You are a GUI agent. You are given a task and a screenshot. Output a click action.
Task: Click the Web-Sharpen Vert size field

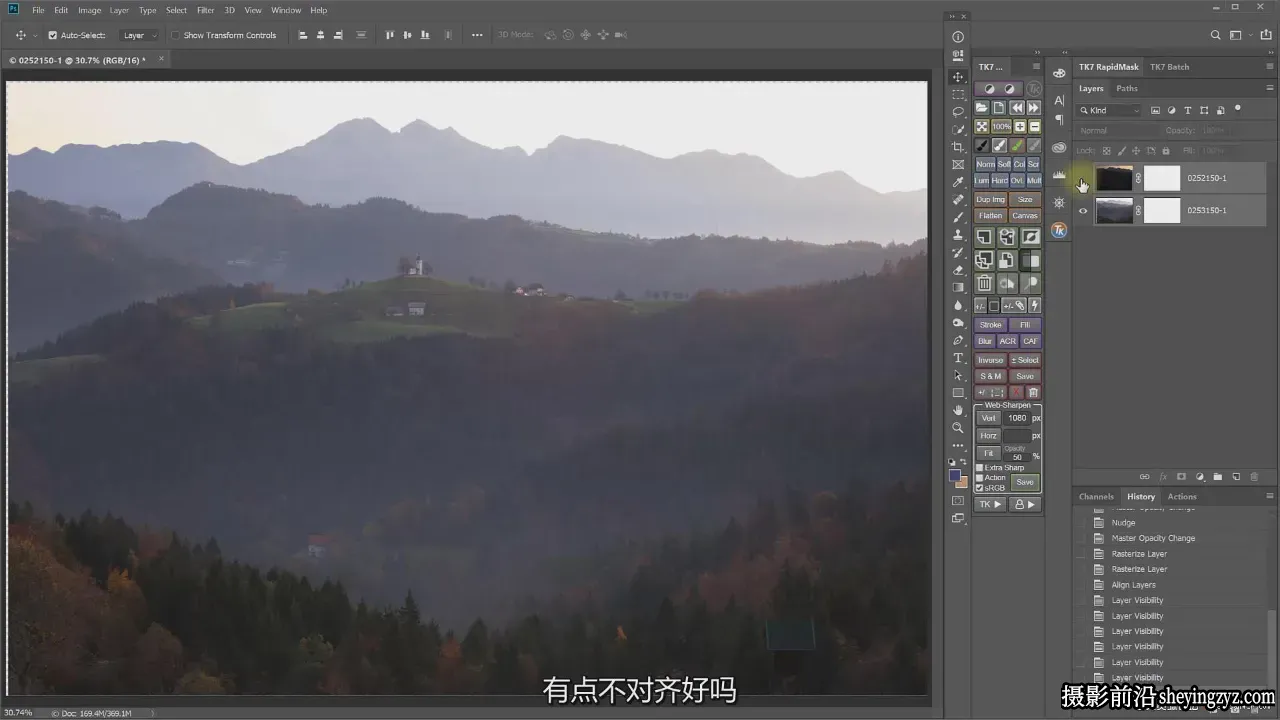[x=1017, y=418]
